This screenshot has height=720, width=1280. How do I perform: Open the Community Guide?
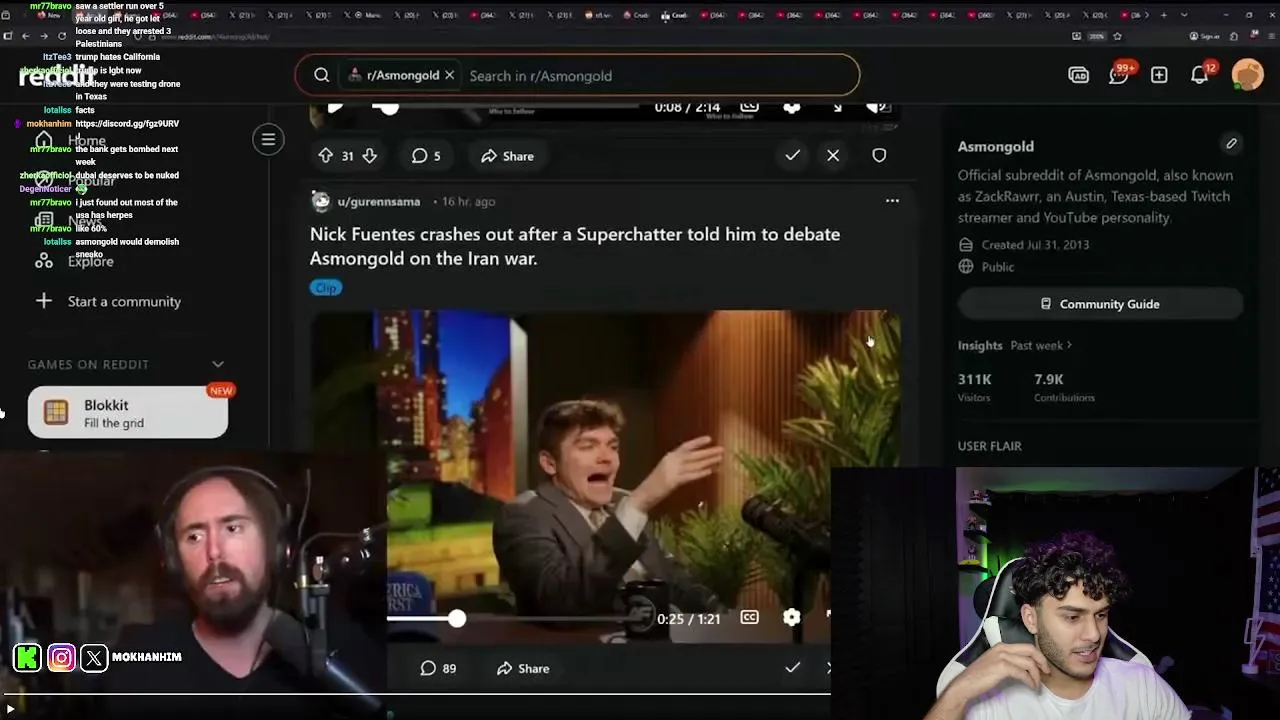click(x=1100, y=304)
